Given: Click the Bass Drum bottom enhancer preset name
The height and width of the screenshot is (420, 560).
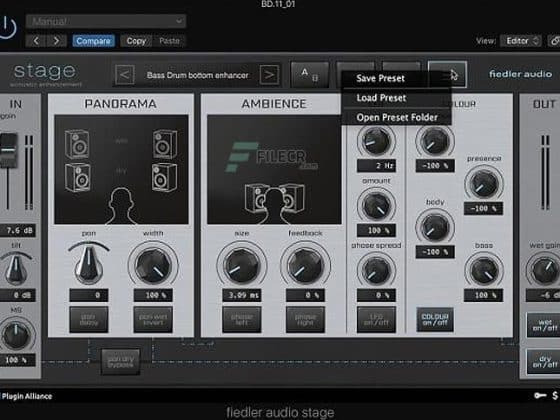Looking at the screenshot, I should coord(198,75).
